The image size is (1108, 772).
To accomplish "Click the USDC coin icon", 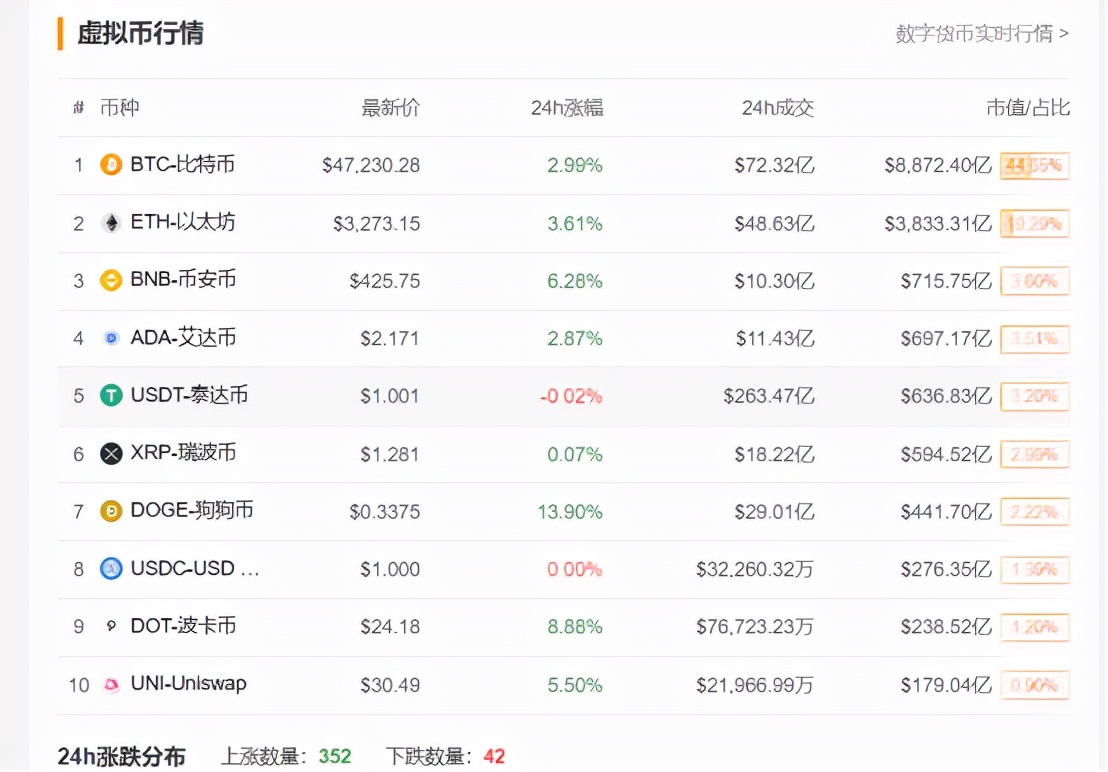I will 111,569.
